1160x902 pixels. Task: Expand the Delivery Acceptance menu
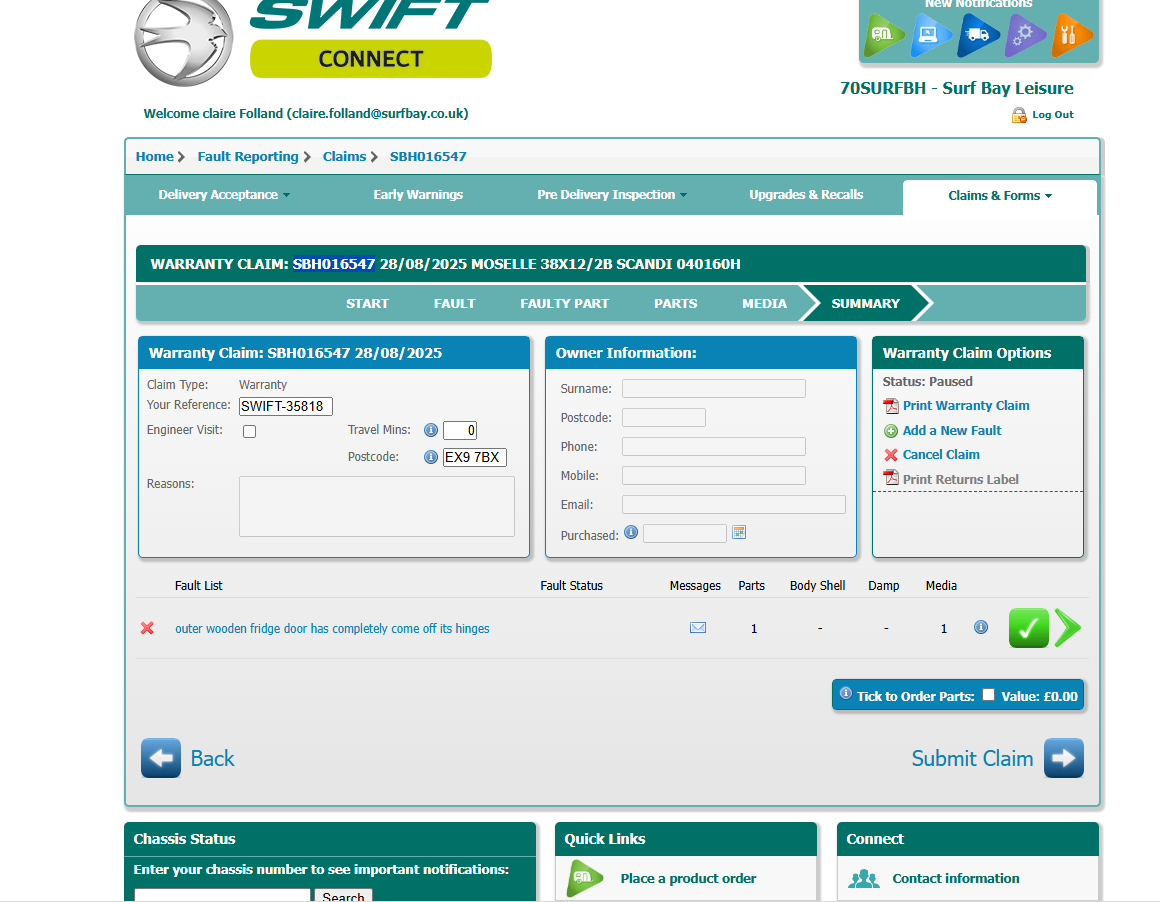click(224, 195)
